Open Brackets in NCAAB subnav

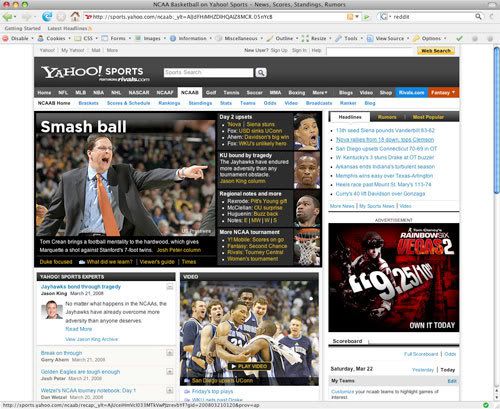88,103
